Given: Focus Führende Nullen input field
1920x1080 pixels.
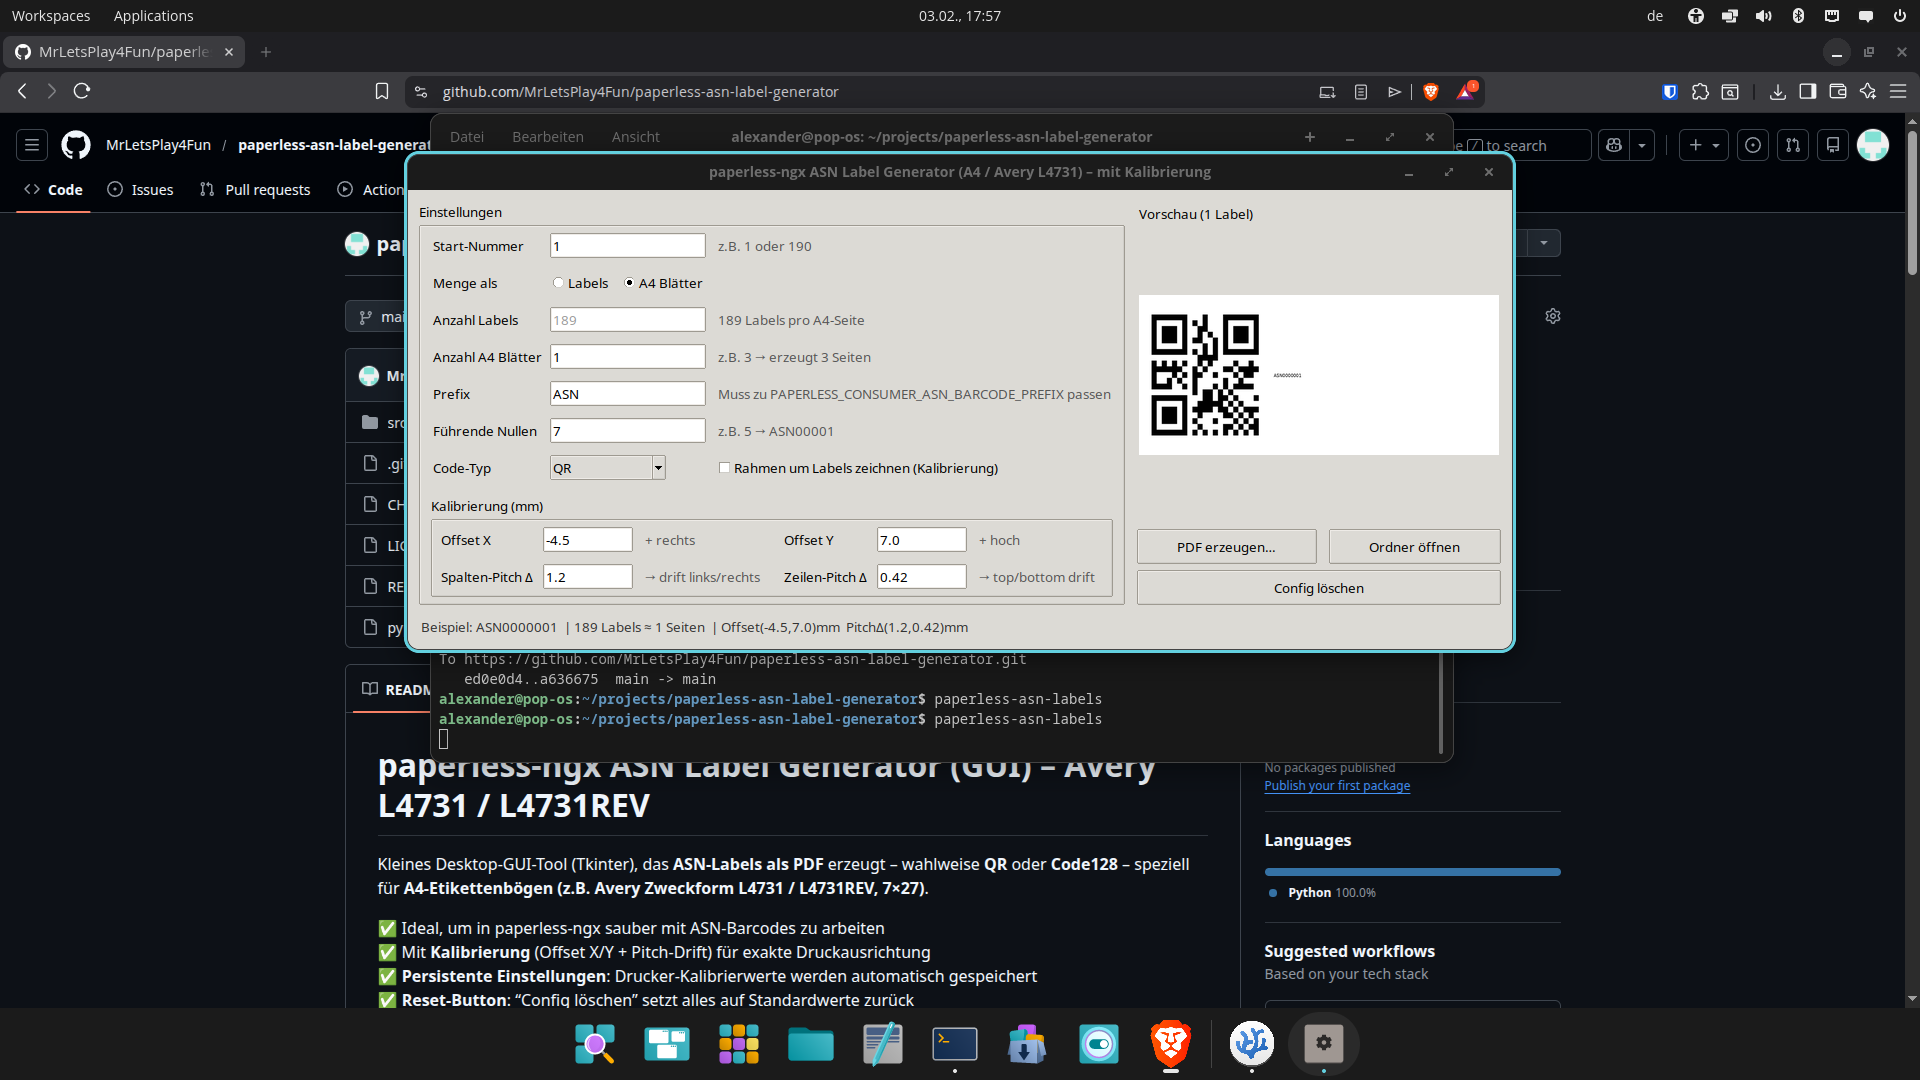Looking at the screenshot, I should (x=627, y=431).
